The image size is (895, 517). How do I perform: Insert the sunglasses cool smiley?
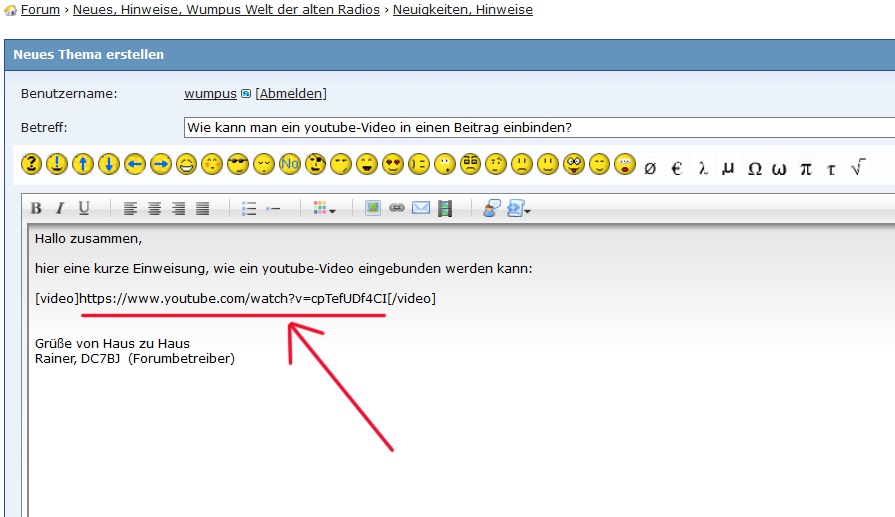pos(238,164)
